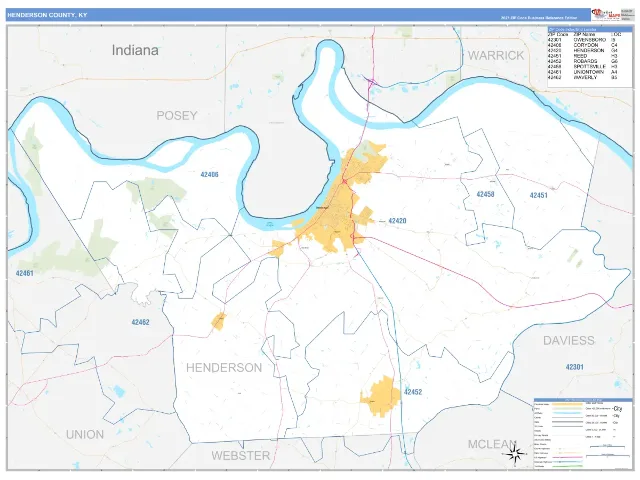Viewport: 640px width, 480px height.
Task: Click the "UNION" county label
Action: click(x=85, y=435)
